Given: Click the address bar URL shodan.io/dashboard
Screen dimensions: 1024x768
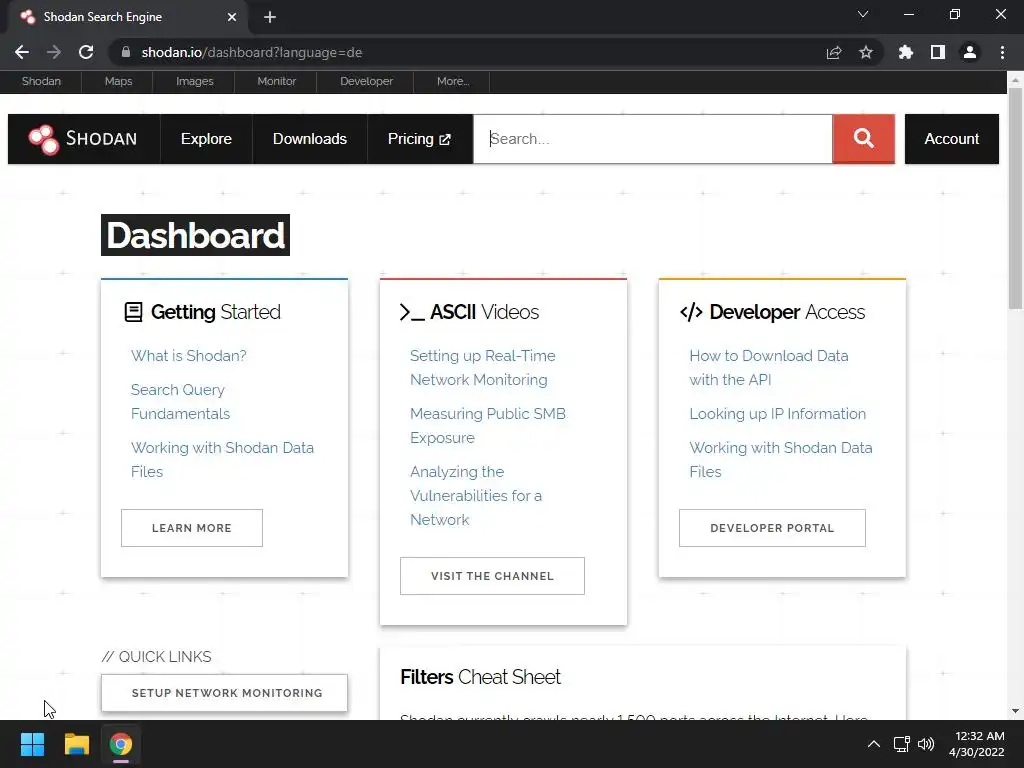Looking at the screenshot, I should coord(252,52).
